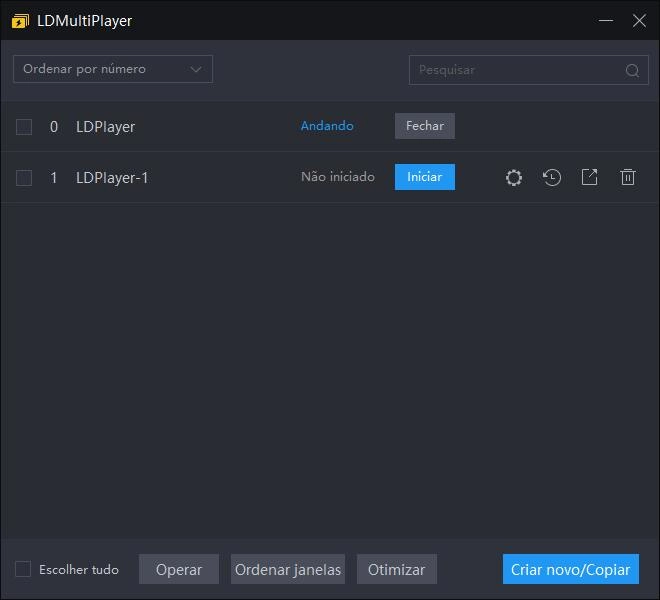
Task: Delete LDPlayer-1 with the trash icon
Action: (x=628, y=178)
